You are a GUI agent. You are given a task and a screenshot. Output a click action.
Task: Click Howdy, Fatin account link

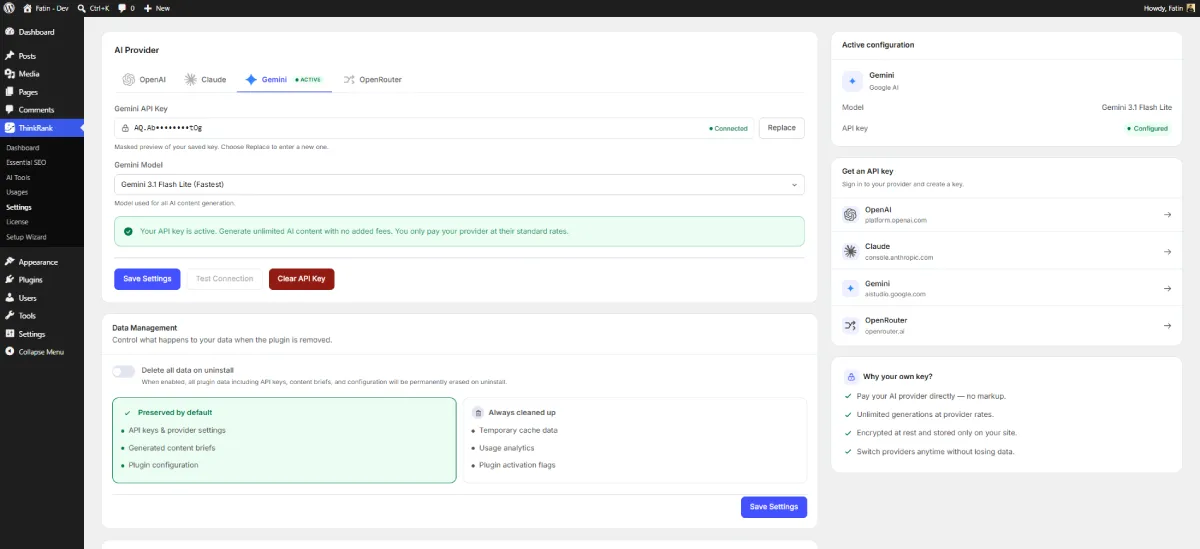(x=1169, y=8)
